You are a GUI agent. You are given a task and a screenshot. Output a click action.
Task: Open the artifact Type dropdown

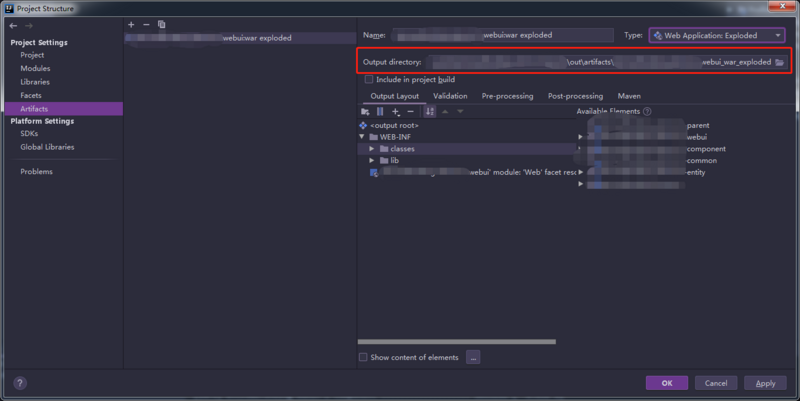717,36
